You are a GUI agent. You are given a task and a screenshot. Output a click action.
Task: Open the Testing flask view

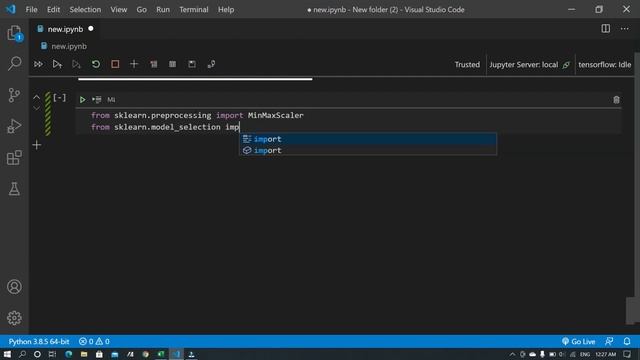coord(14,189)
